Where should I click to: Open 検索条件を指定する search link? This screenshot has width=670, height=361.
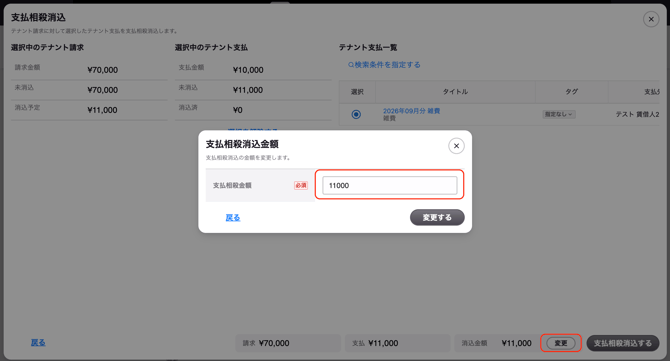point(384,65)
